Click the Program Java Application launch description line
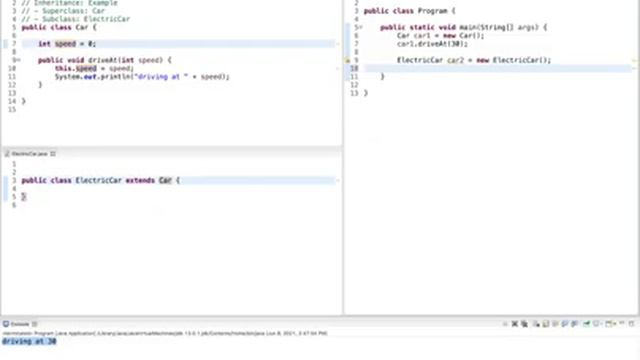The width and height of the screenshot is (640, 360). click(165, 333)
